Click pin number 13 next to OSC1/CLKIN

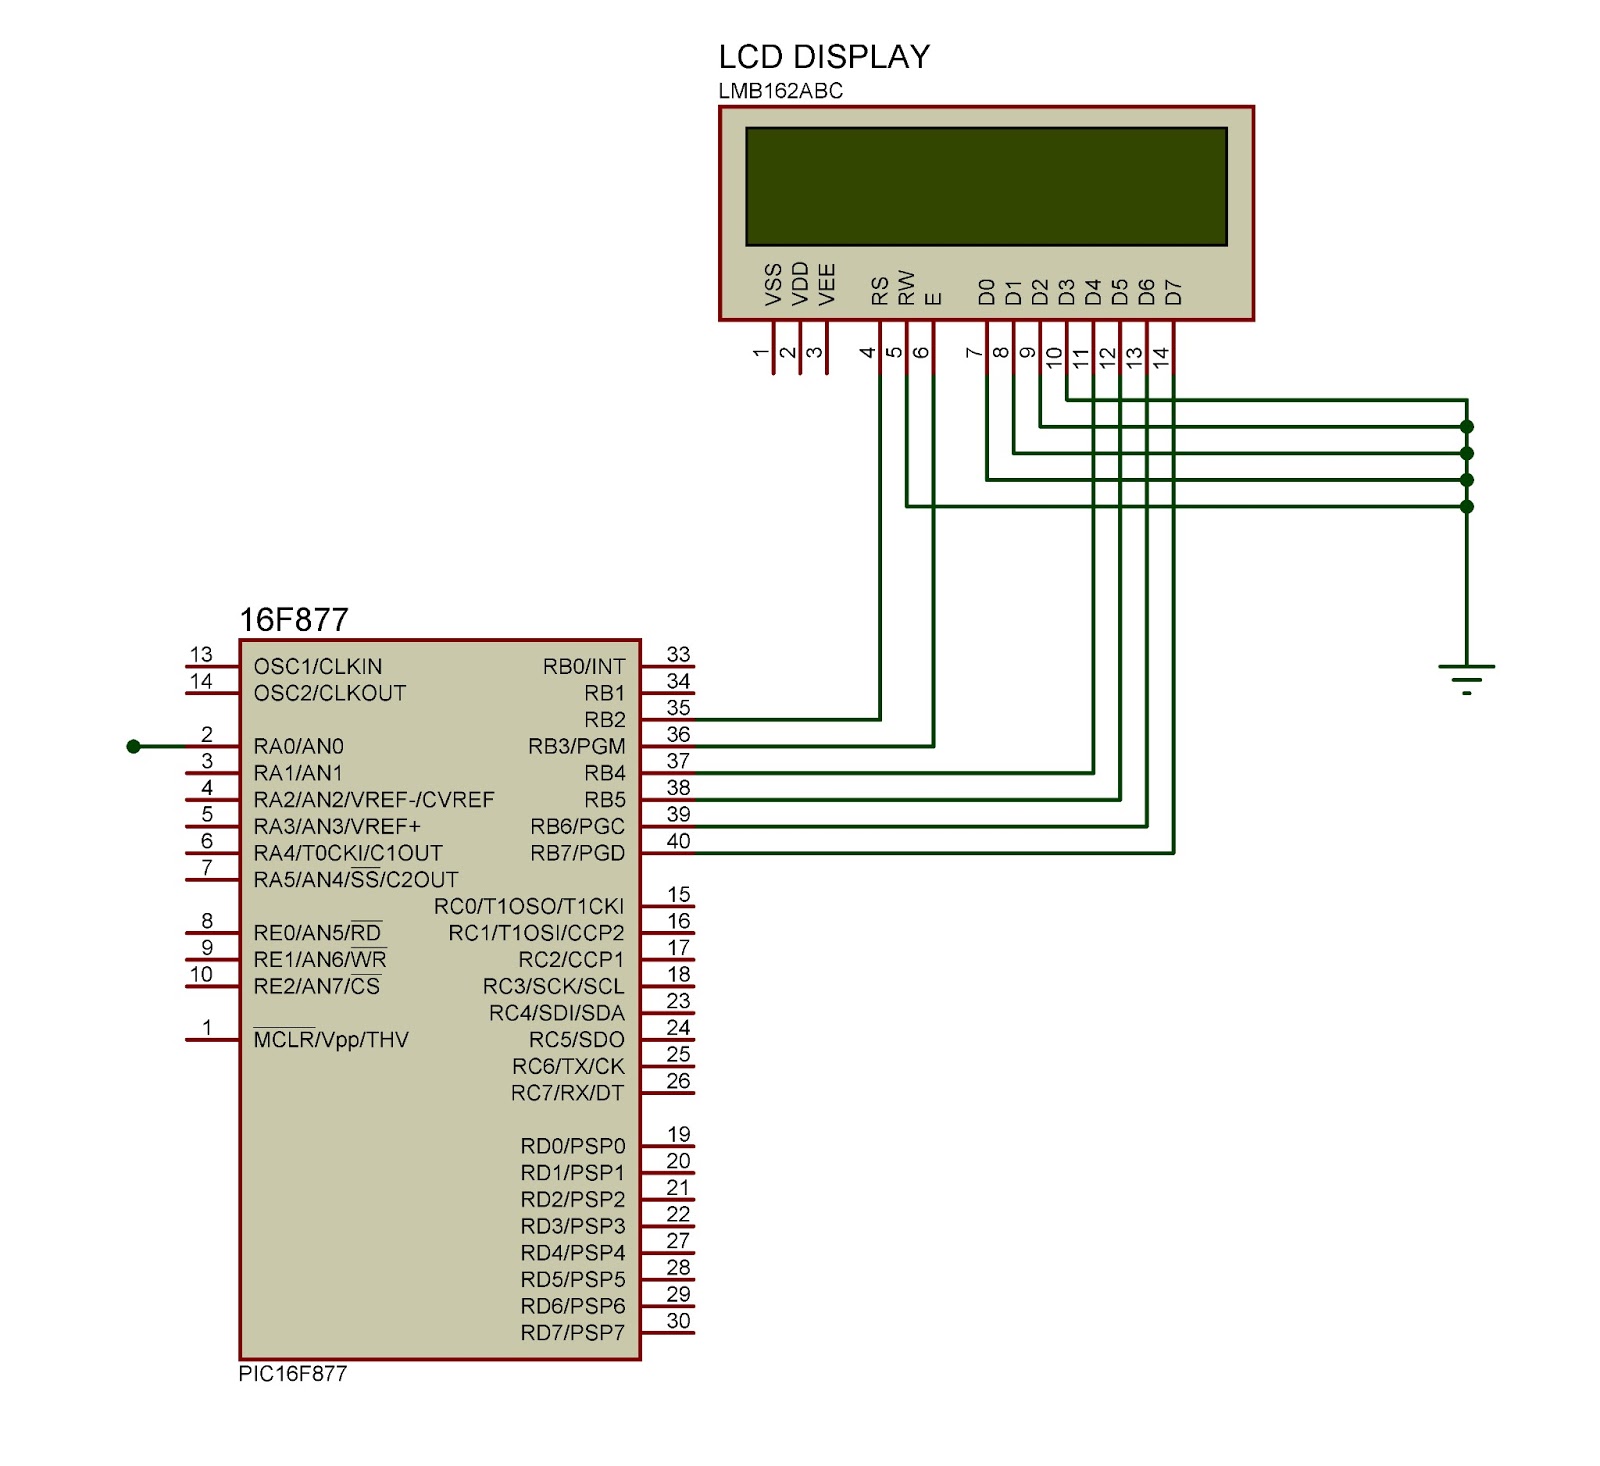201,654
